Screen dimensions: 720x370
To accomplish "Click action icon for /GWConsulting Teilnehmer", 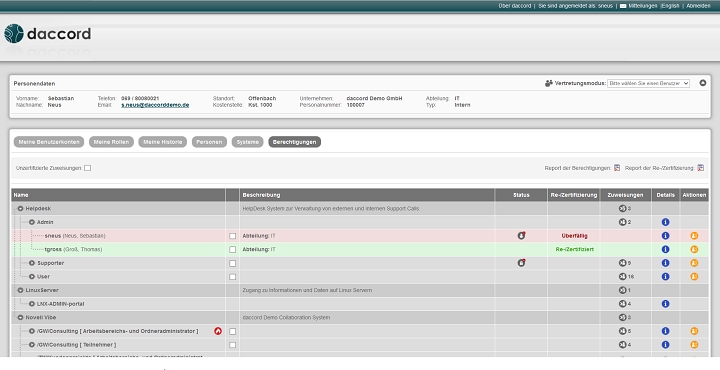I will point(694,345).
